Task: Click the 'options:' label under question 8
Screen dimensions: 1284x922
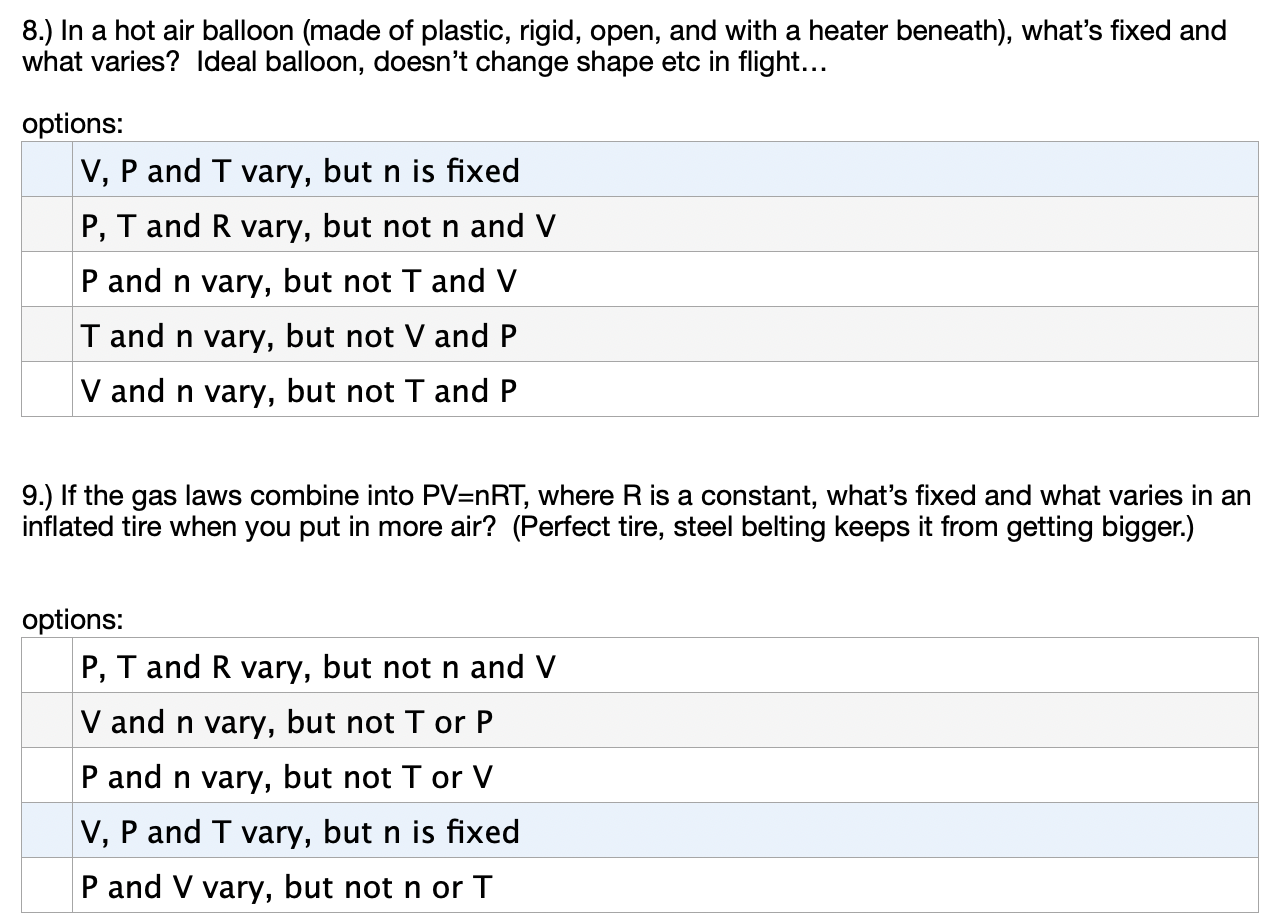Action: pos(73,124)
